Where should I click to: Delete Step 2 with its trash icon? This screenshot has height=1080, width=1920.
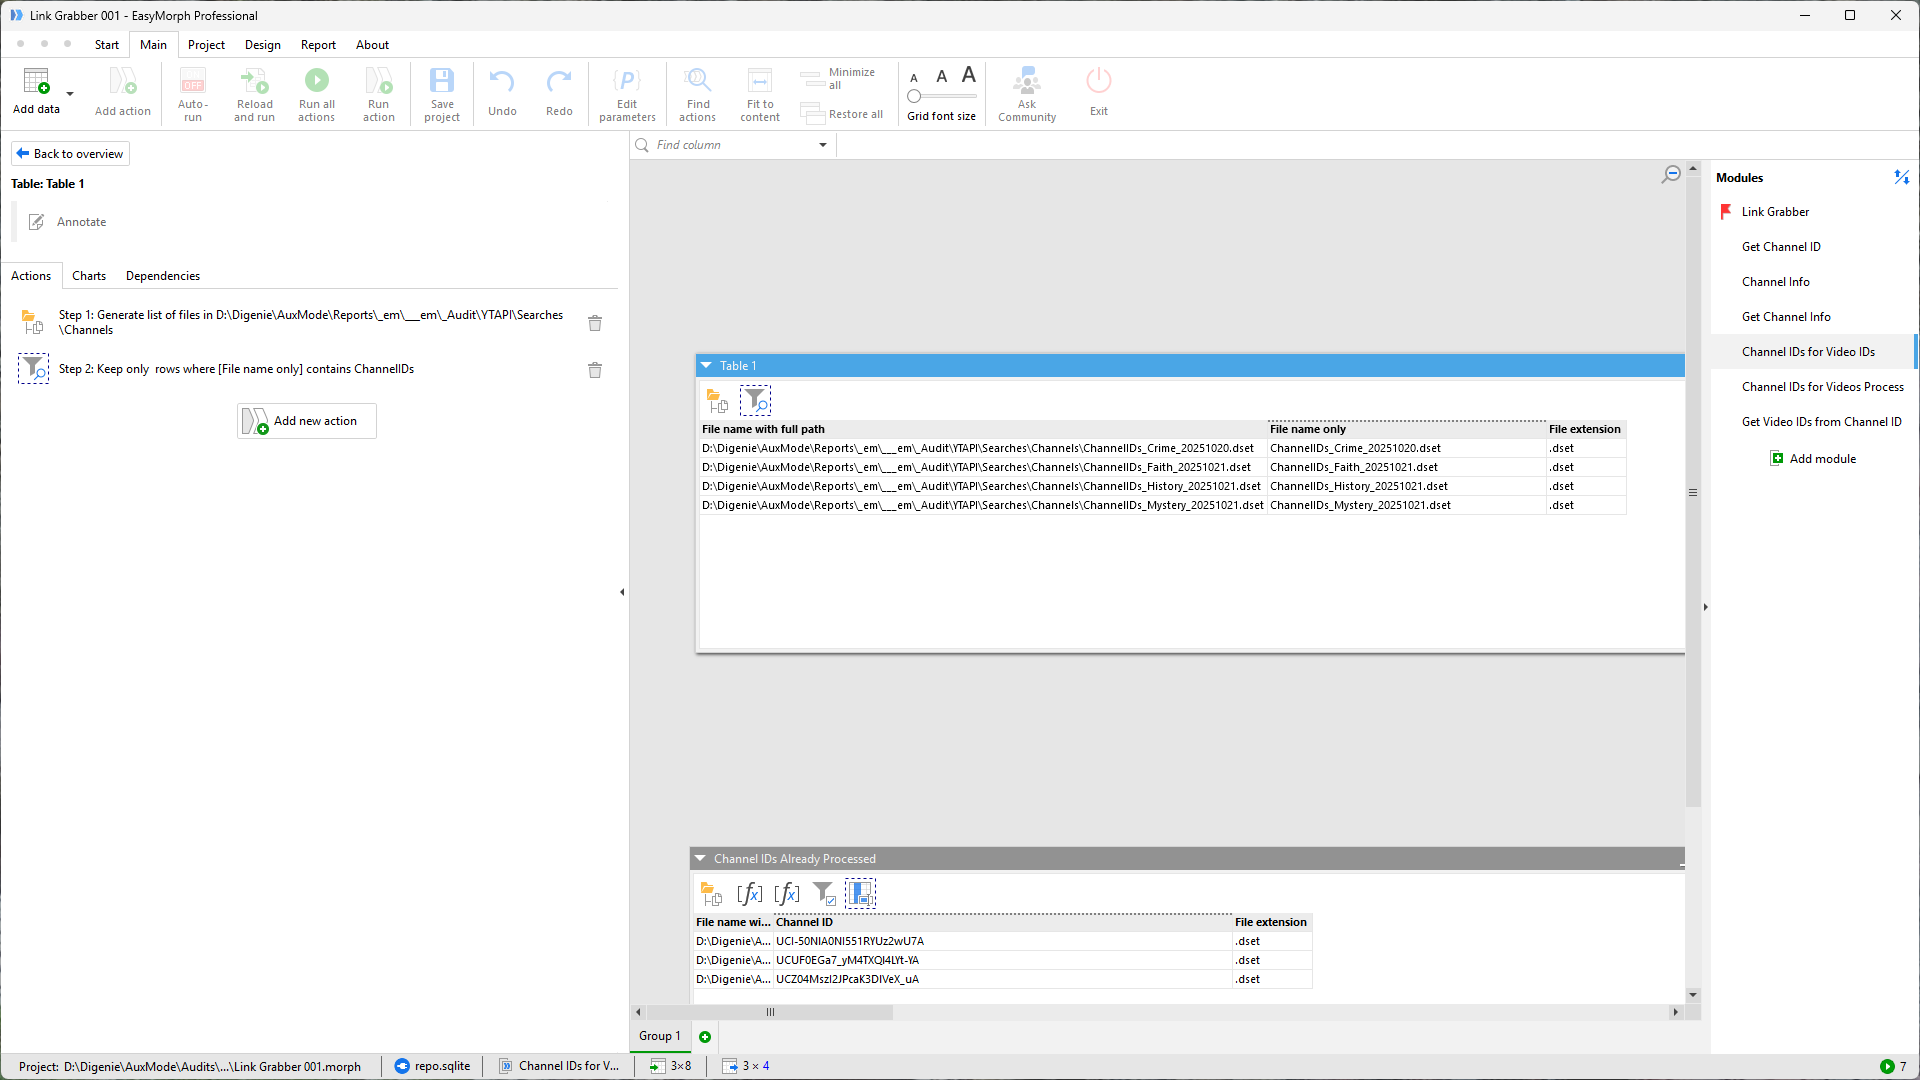tap(595, 370)
